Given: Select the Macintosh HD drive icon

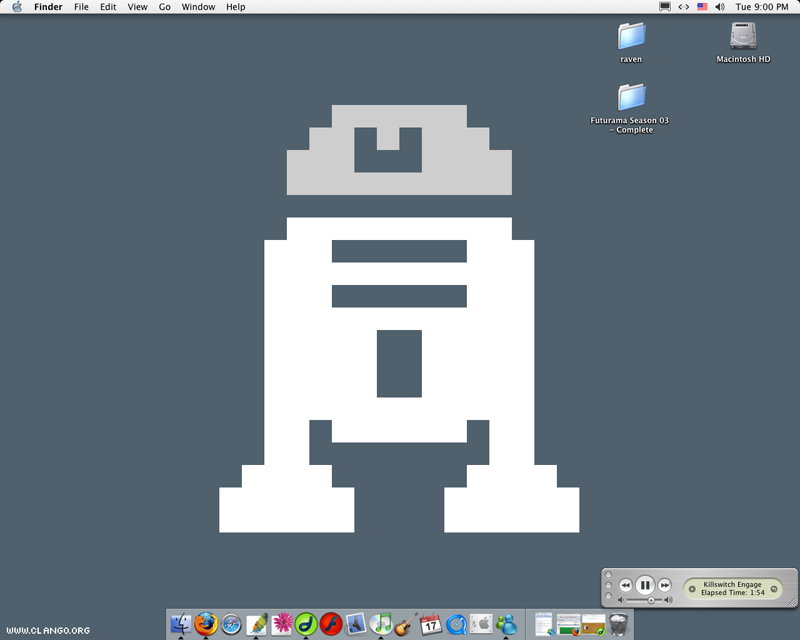Looking at the screenshot, I should (x=743, y=37).
